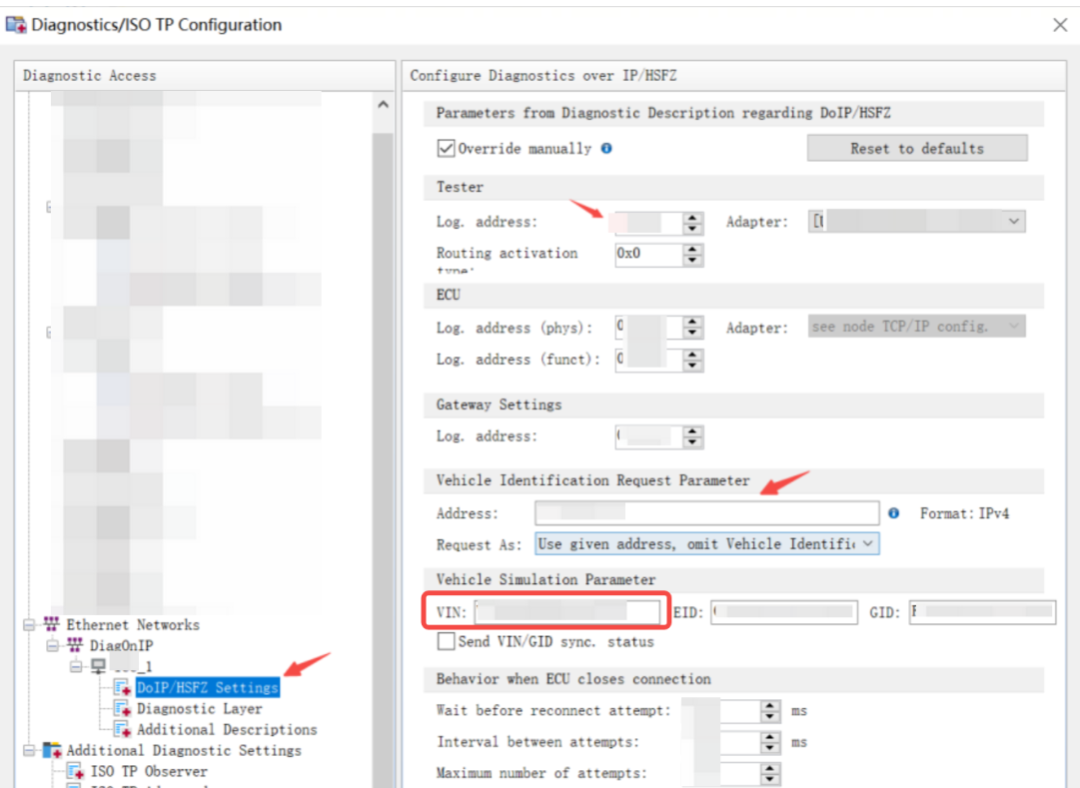This screenshot has width=1080, height=788.
Task: Collapse Additional Diagnostic Settings tree node
Action: [29, 750]
